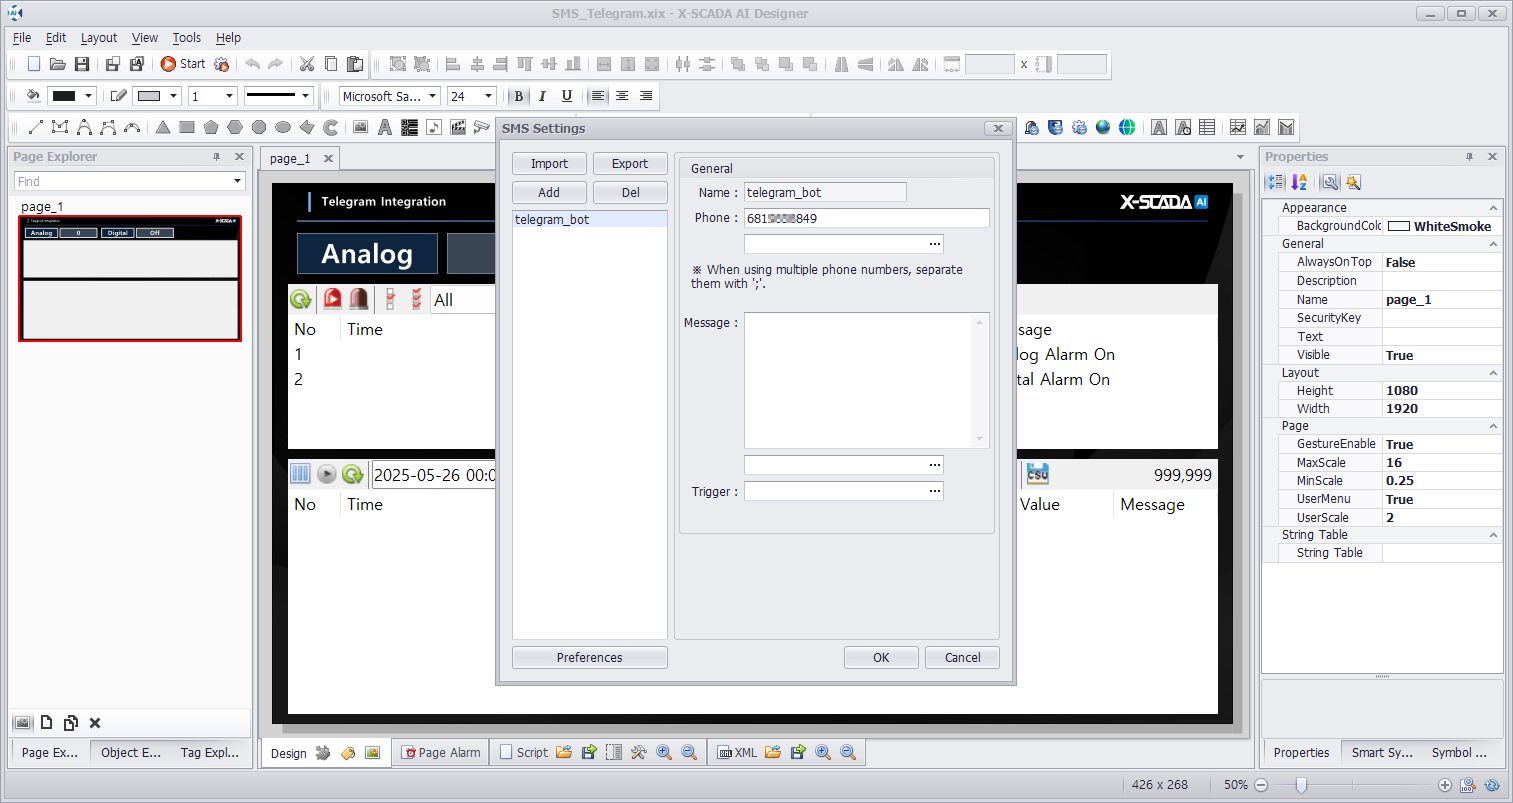Open the font size 24 dropdown
The width and height of the screenshot is (1513, 803).
[488, 96]
